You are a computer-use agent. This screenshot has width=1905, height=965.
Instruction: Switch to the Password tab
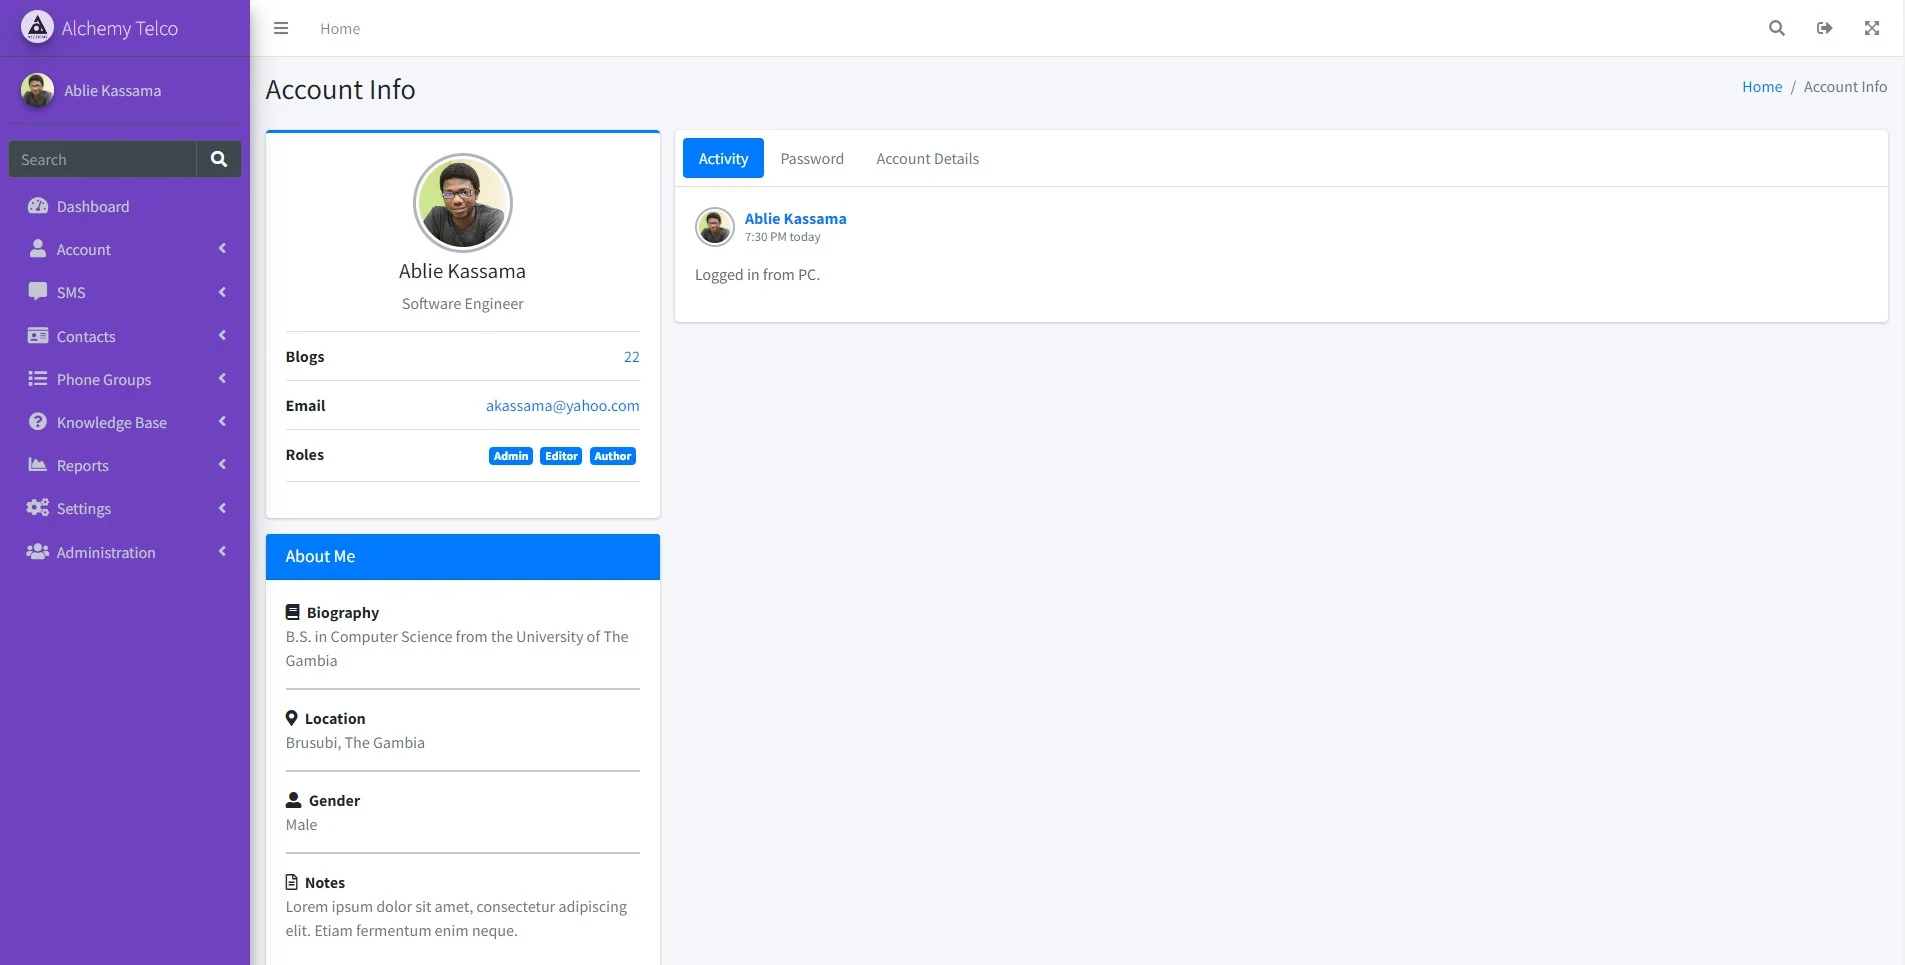click(x=812, y=158)
